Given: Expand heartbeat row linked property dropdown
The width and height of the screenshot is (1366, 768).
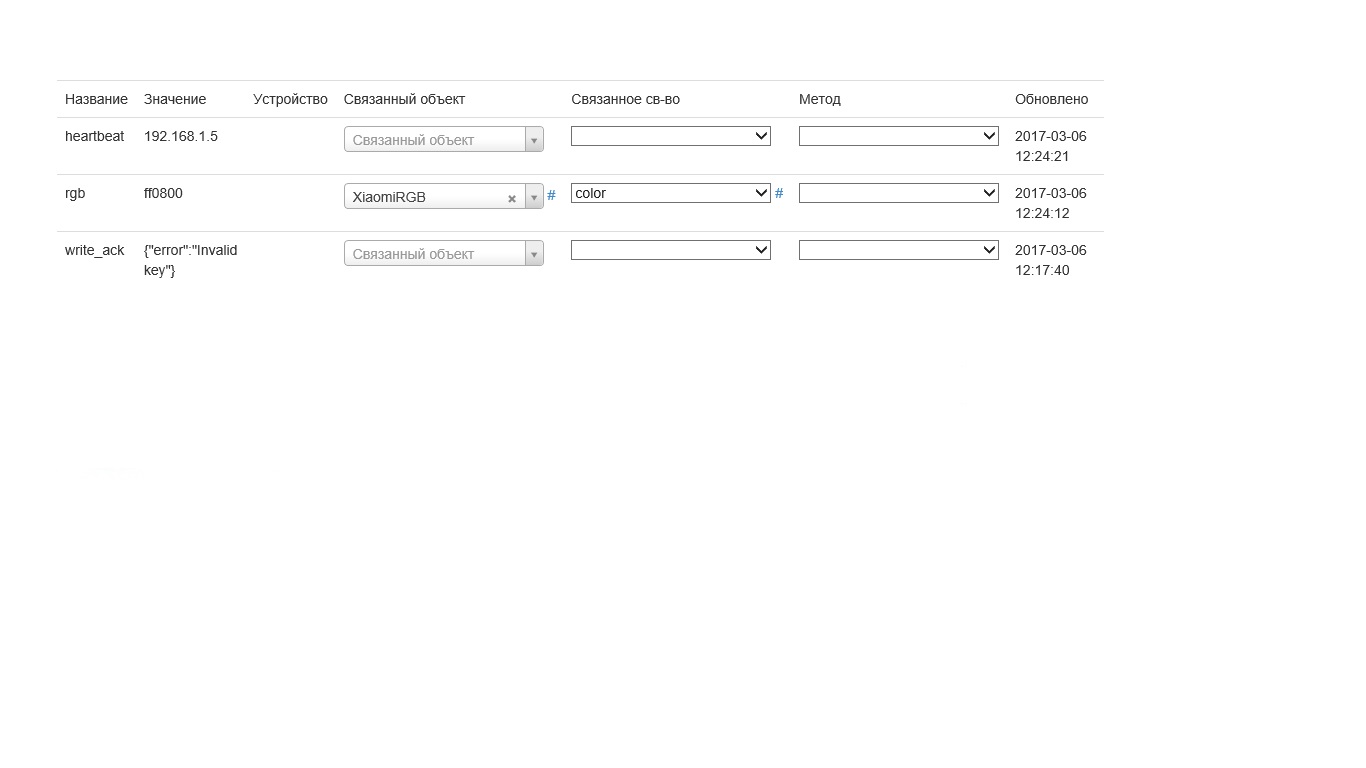Looking at the screenshot, I should click(670, 136).
